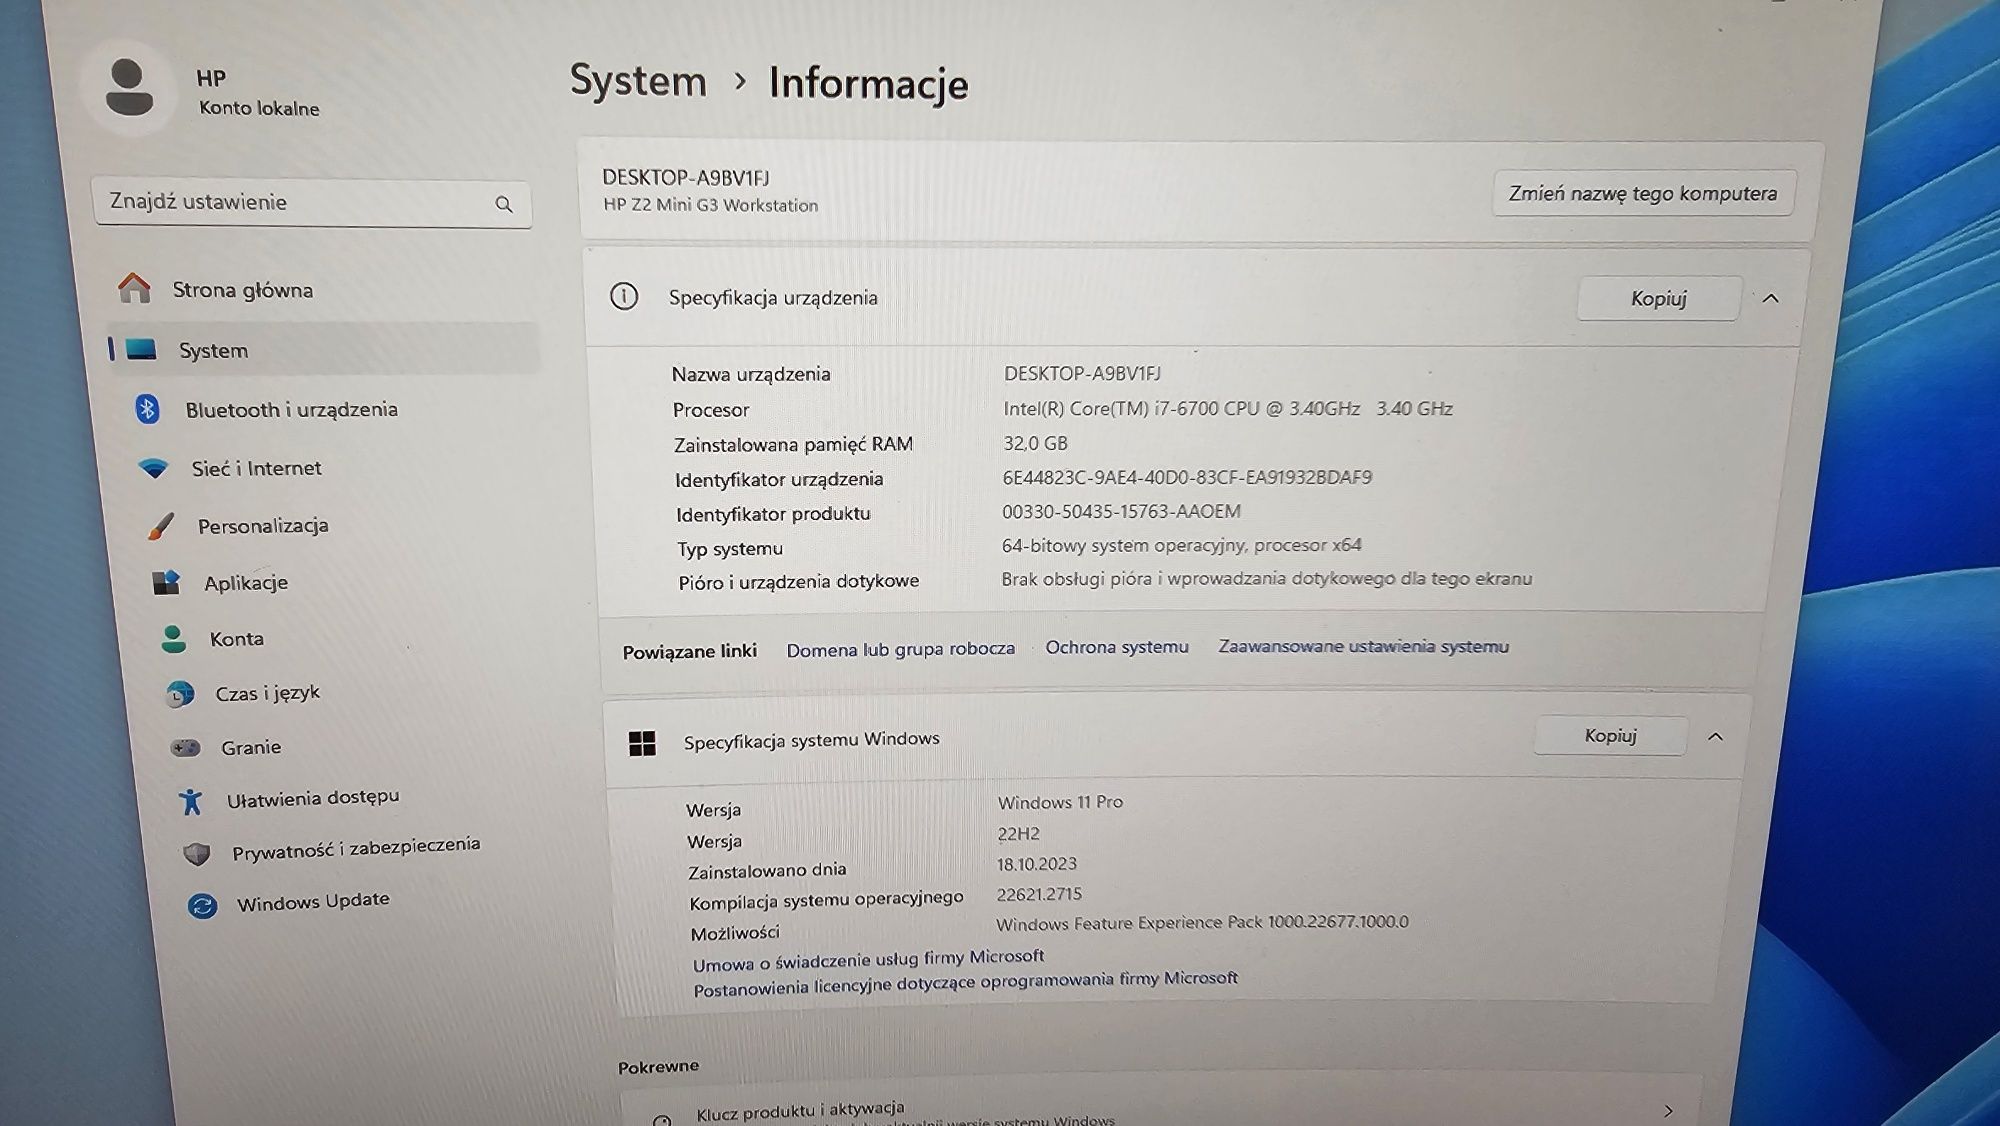The width and height of the screenshot is (2000, 1126).
Task: Click the Granie gamepad icon
Action: tap(186, 747)
